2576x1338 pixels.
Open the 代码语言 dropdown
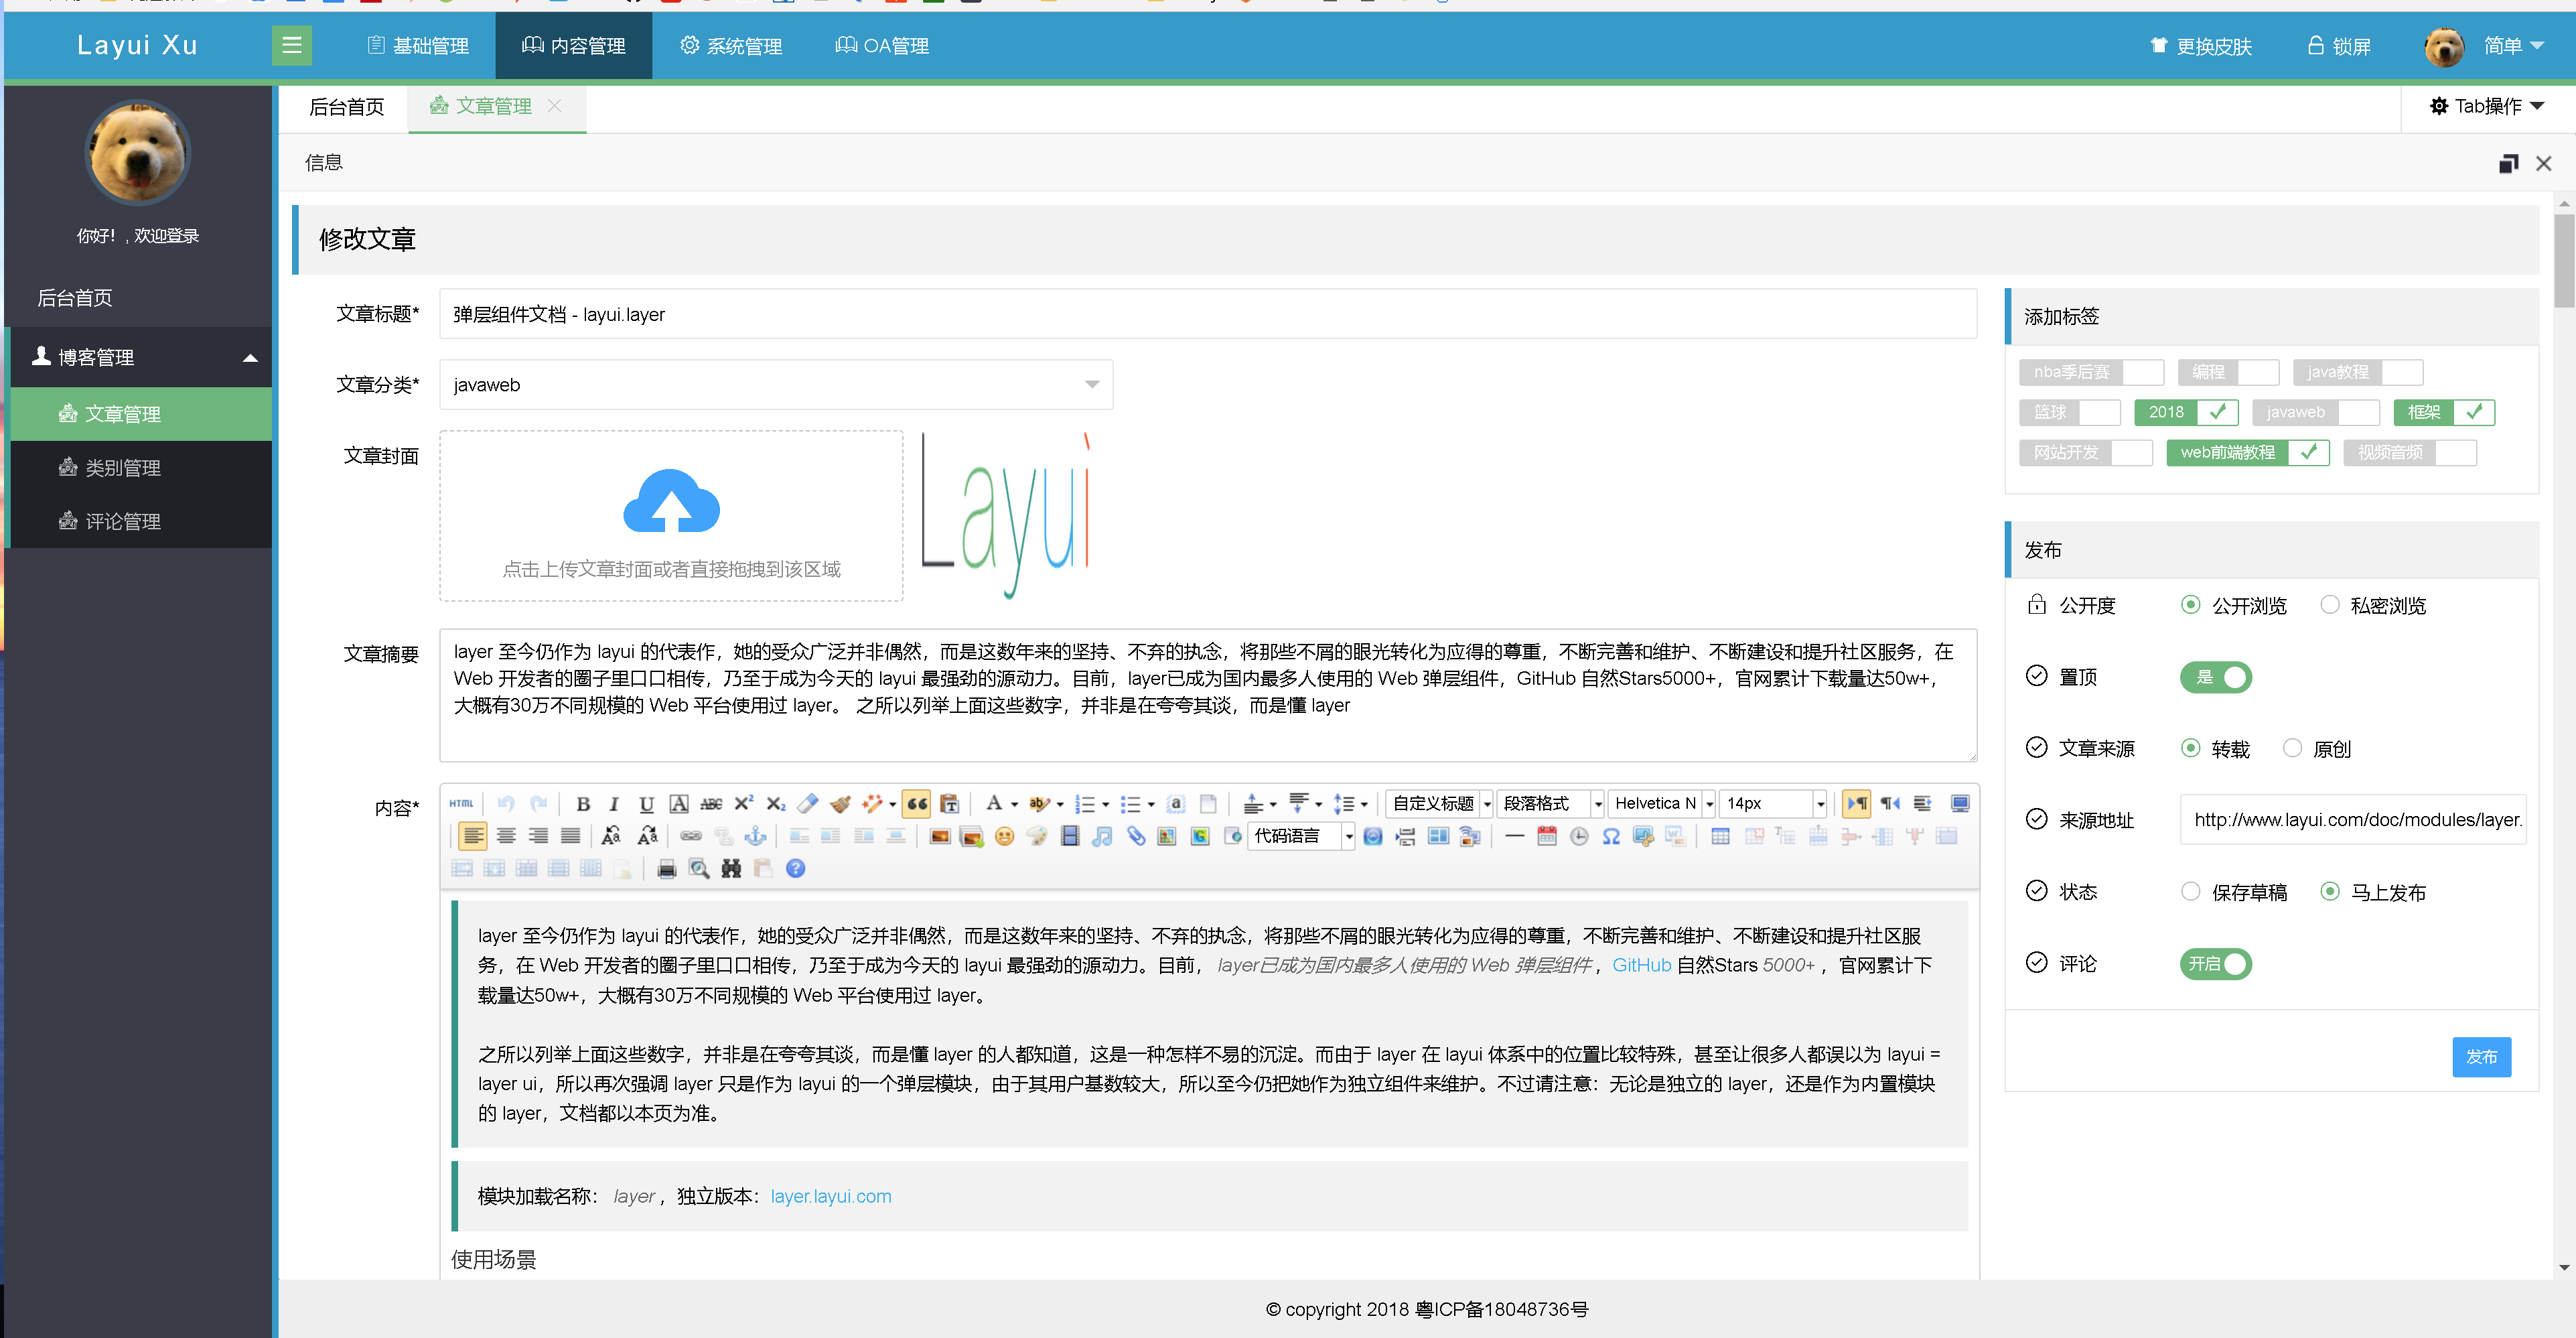[1302, 836]
